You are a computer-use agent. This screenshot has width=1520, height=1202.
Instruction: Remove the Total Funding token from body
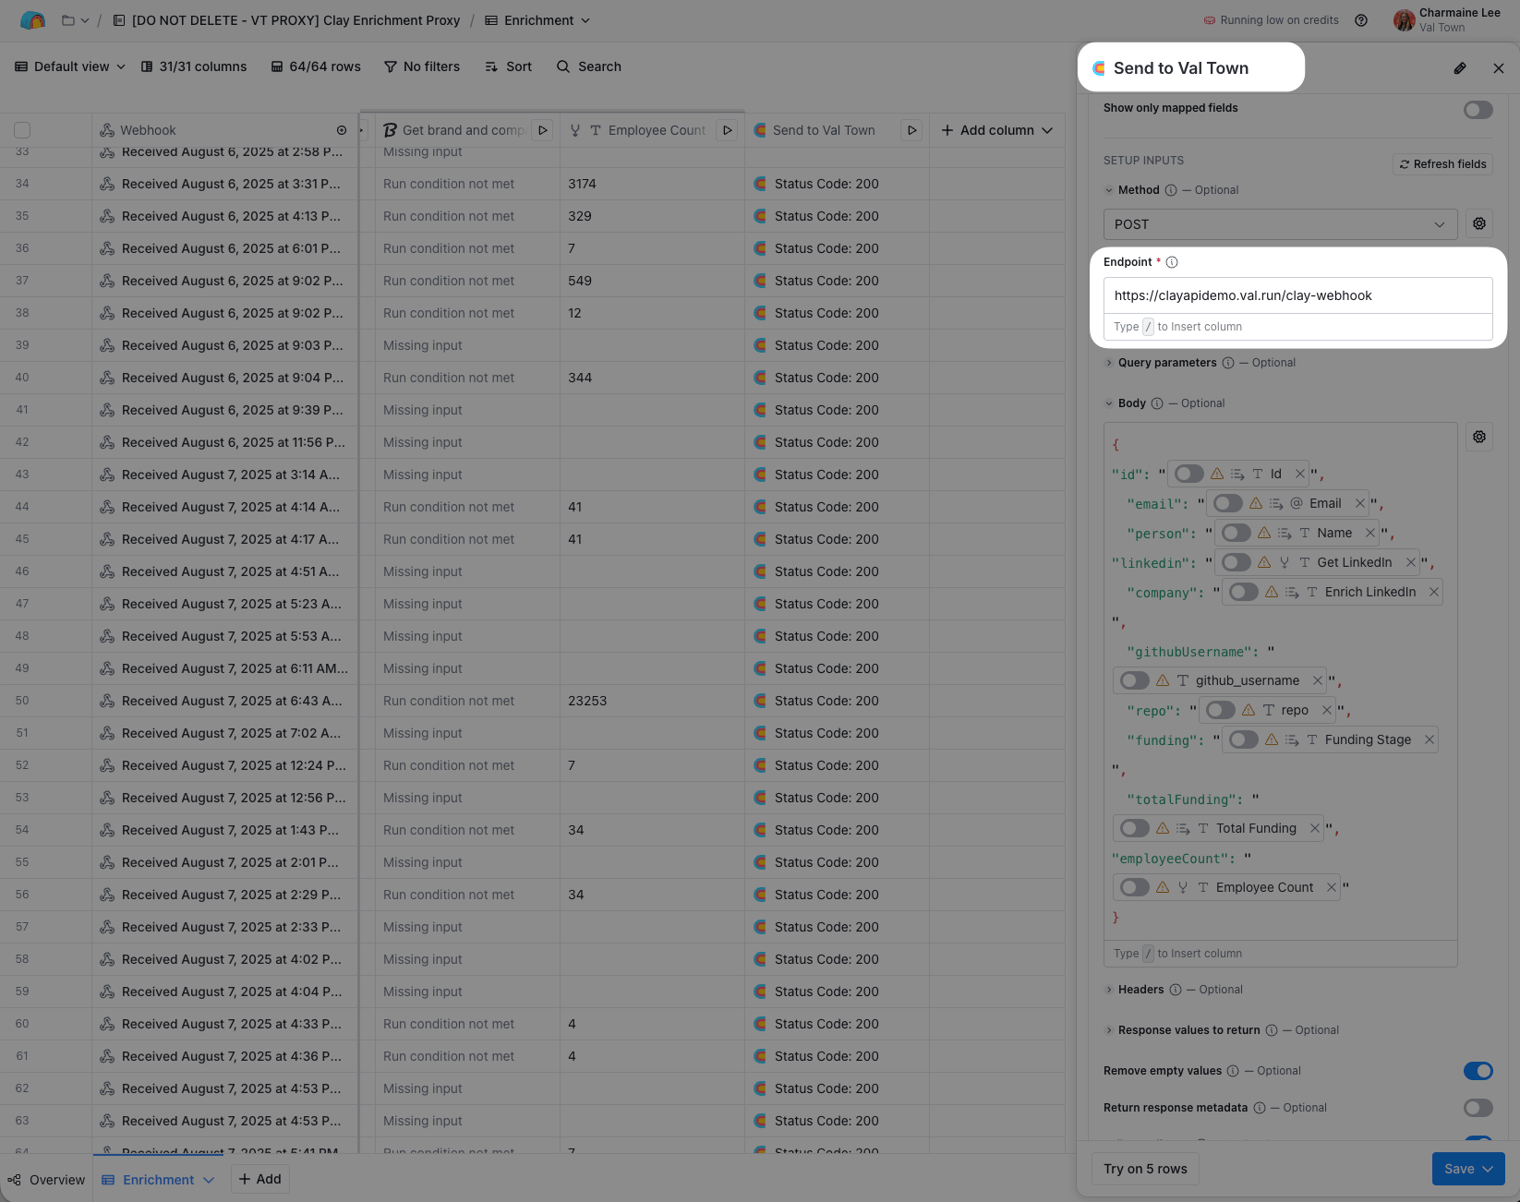click(1315, 828)
